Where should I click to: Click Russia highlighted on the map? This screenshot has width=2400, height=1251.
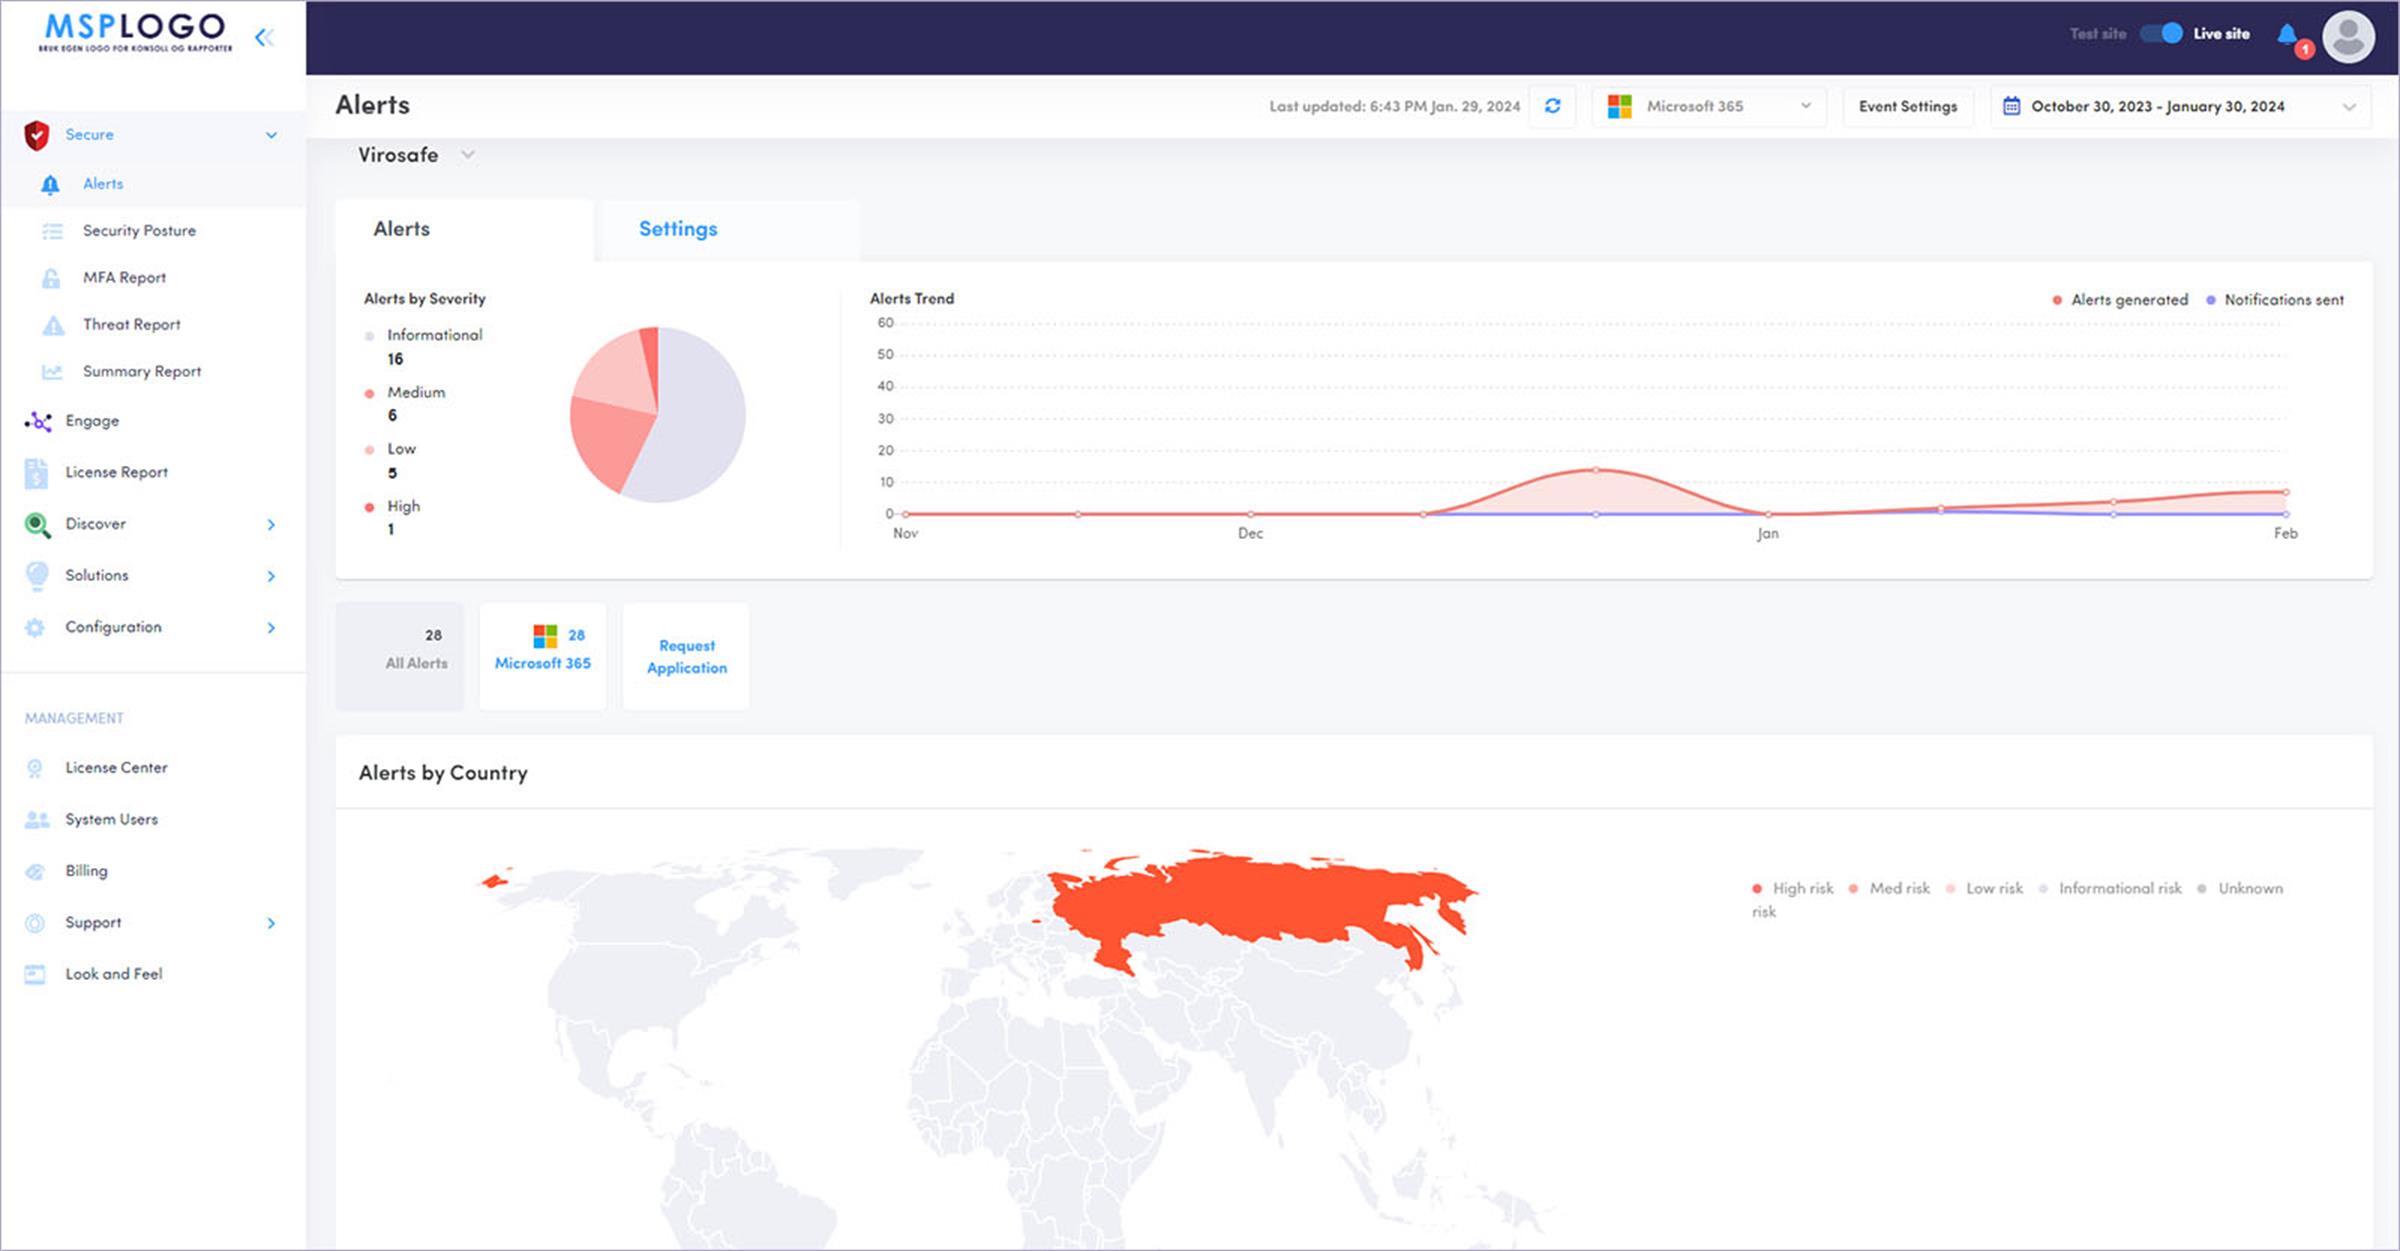click(1250, 900)
